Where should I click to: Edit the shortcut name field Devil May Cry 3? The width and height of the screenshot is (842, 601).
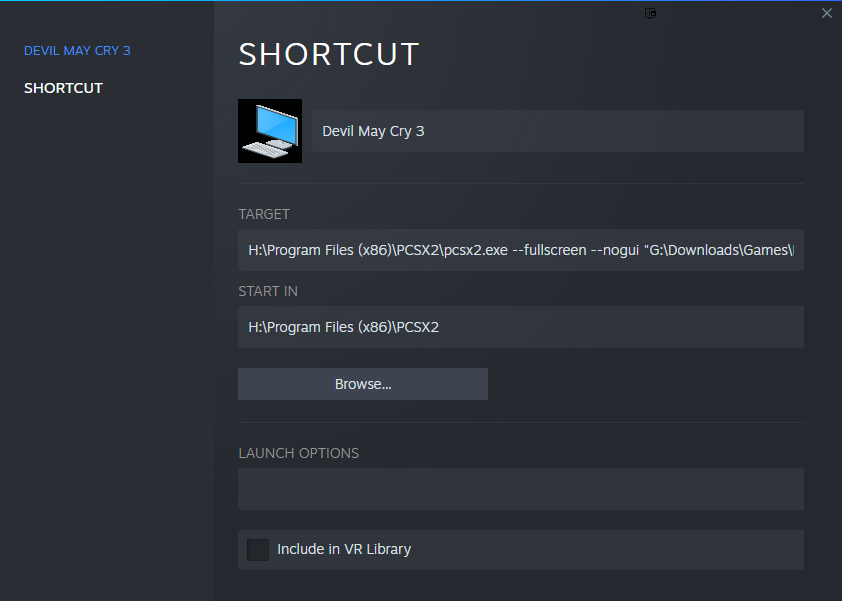558,131
